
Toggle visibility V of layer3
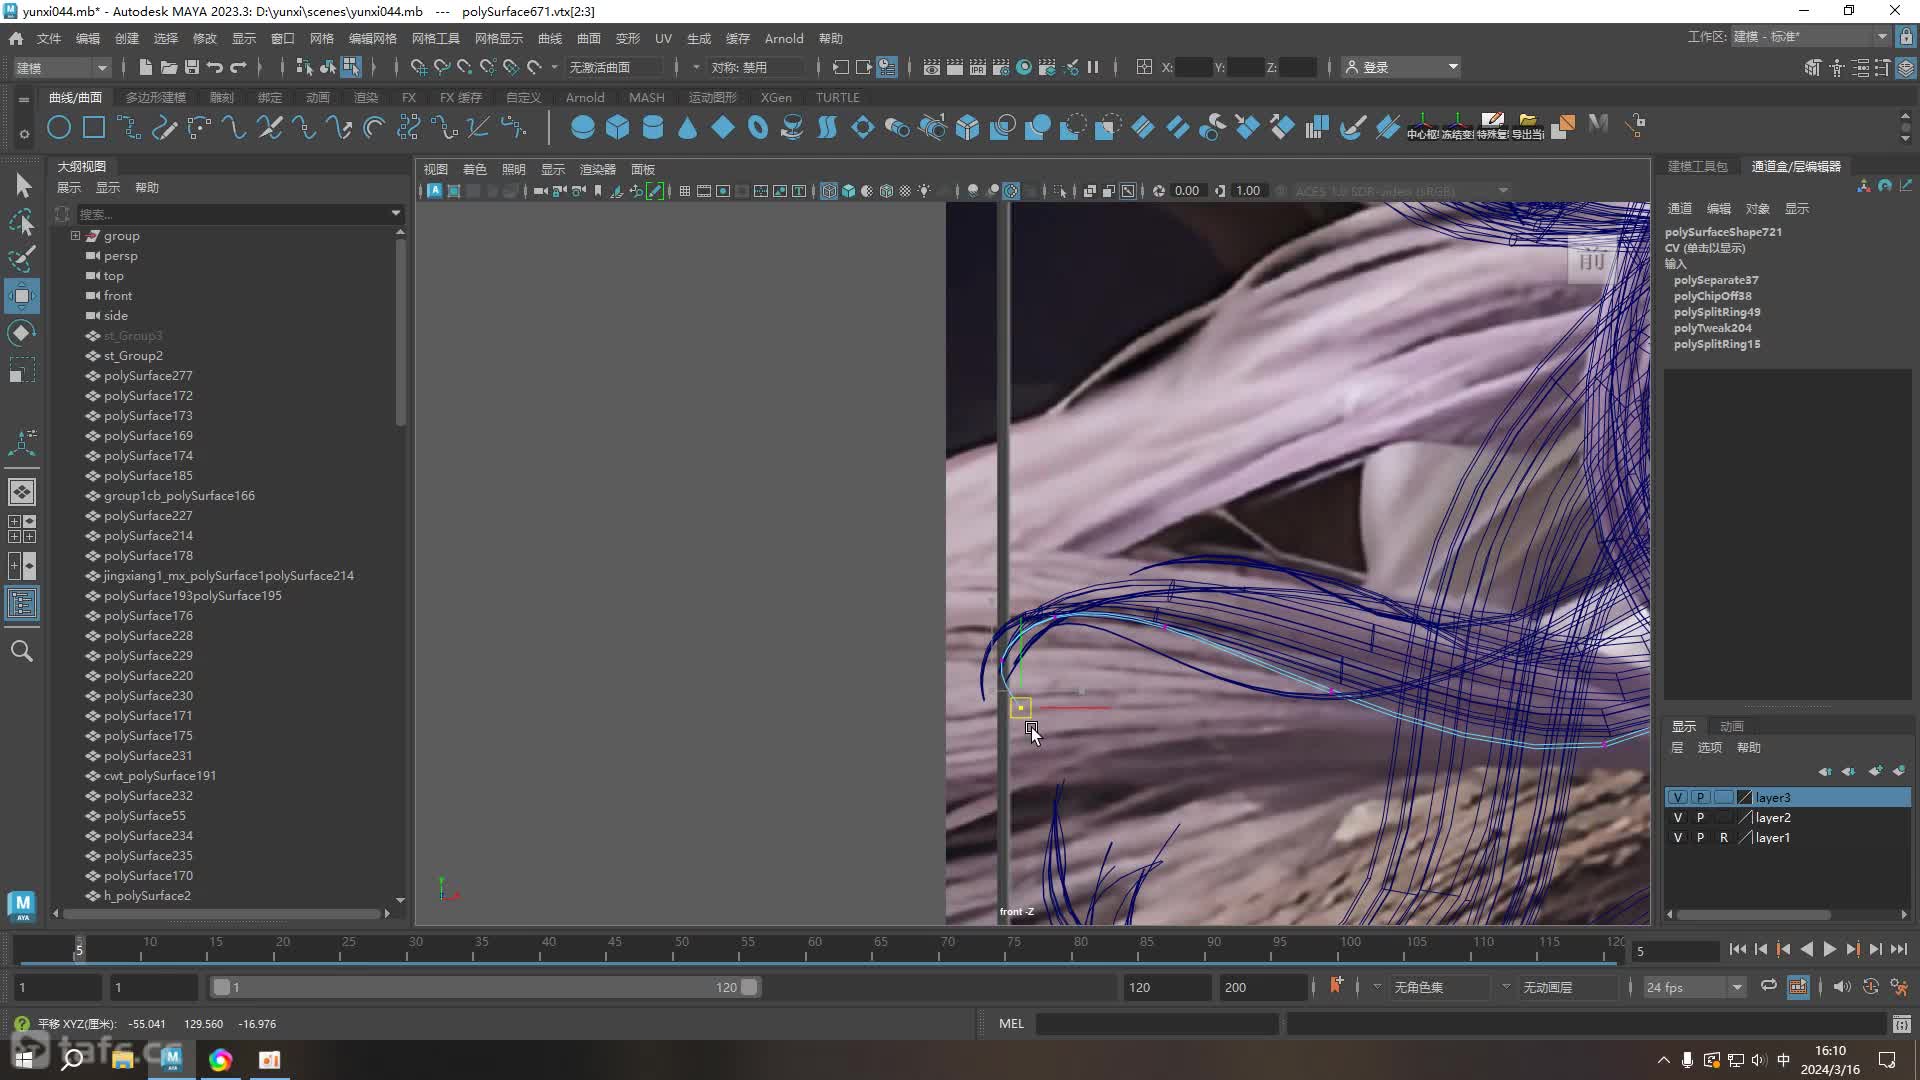tap(1678, 797)
